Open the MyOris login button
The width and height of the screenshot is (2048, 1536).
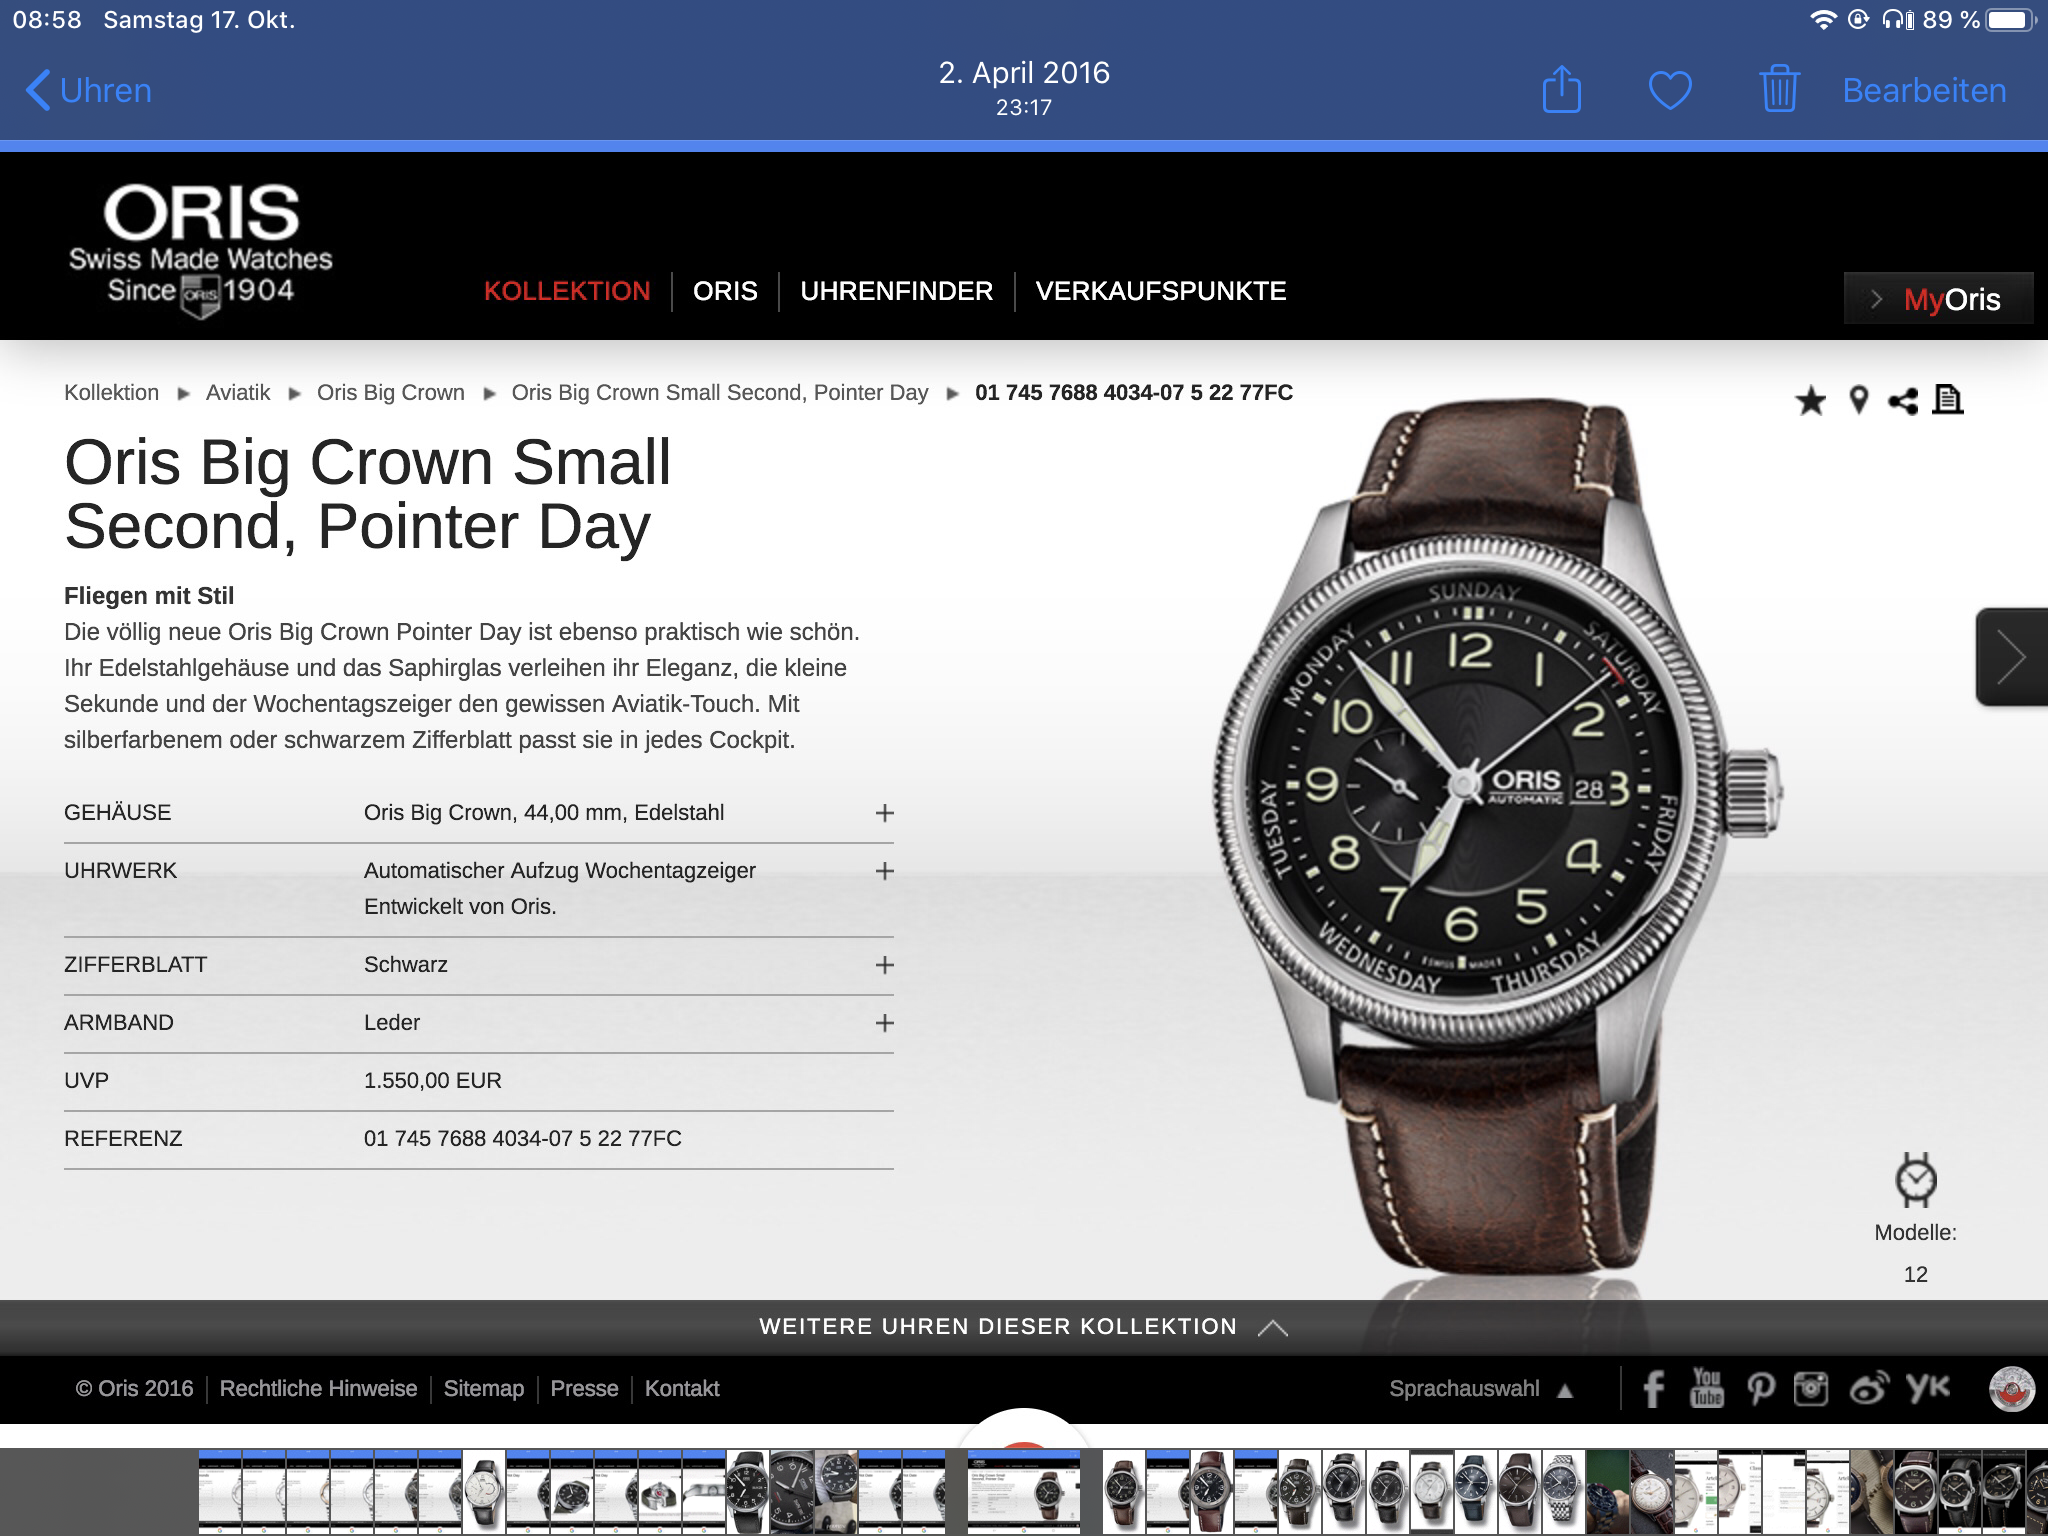(x=1938, y=298)
